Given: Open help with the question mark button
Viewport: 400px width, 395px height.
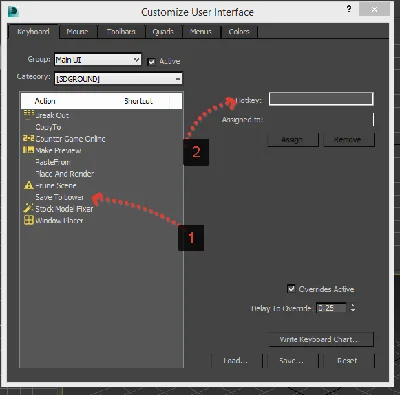Looking at the screenshot, I should point(349,9).
